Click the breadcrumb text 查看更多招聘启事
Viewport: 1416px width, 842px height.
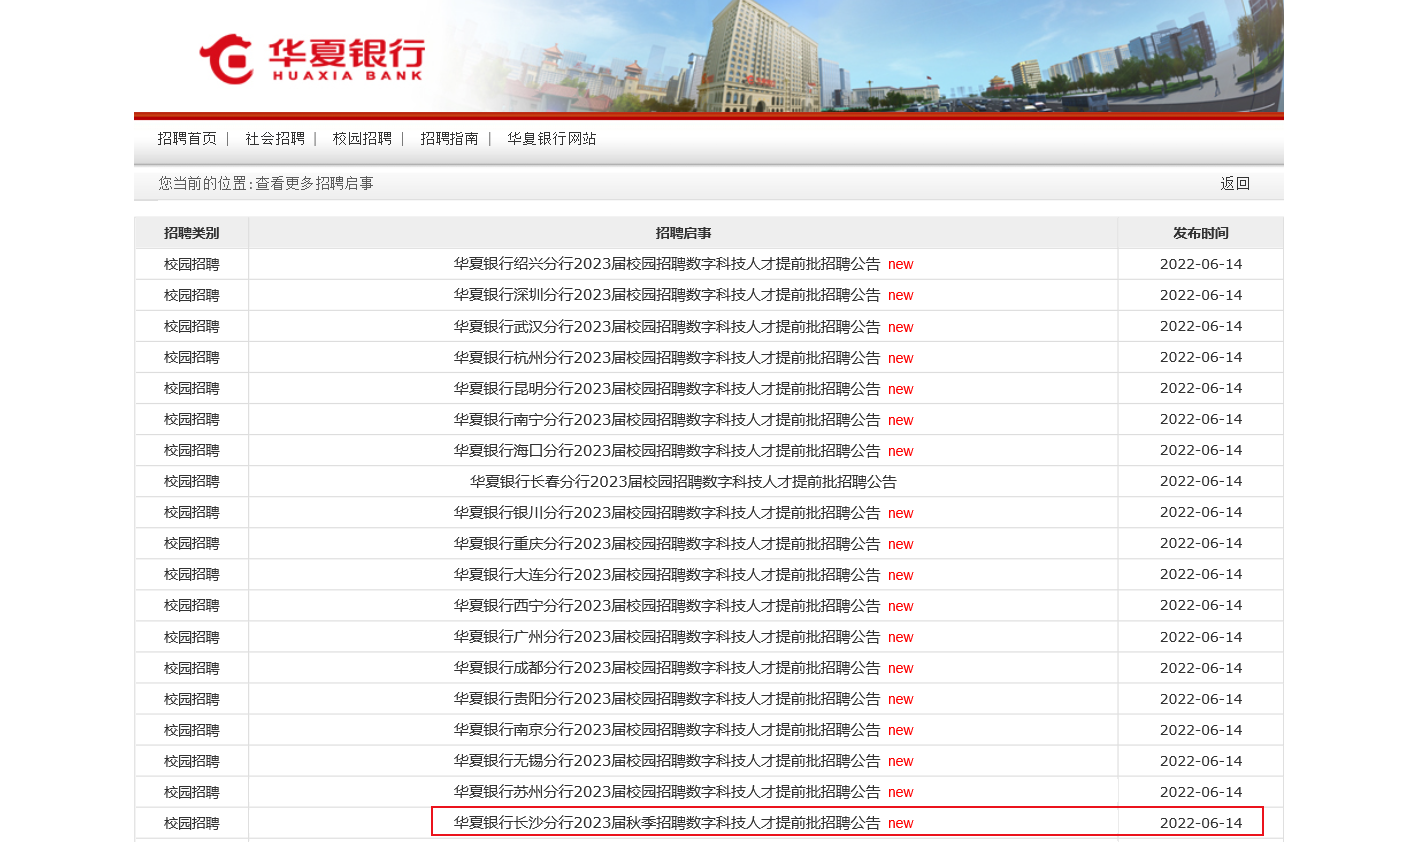point(314,184)
